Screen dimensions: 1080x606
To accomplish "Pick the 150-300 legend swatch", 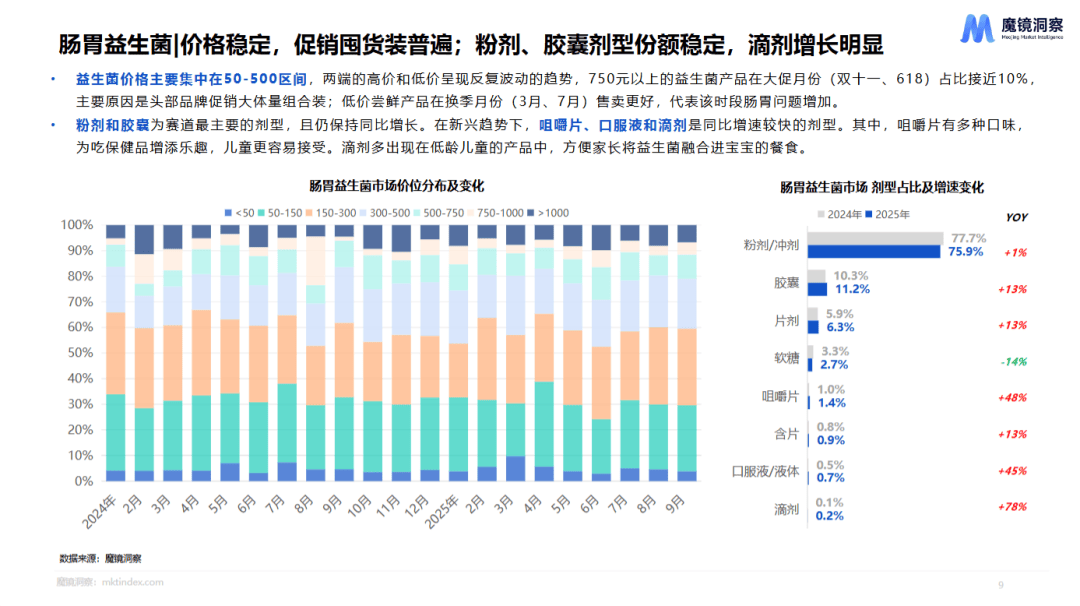I will (x=309, y=213).
